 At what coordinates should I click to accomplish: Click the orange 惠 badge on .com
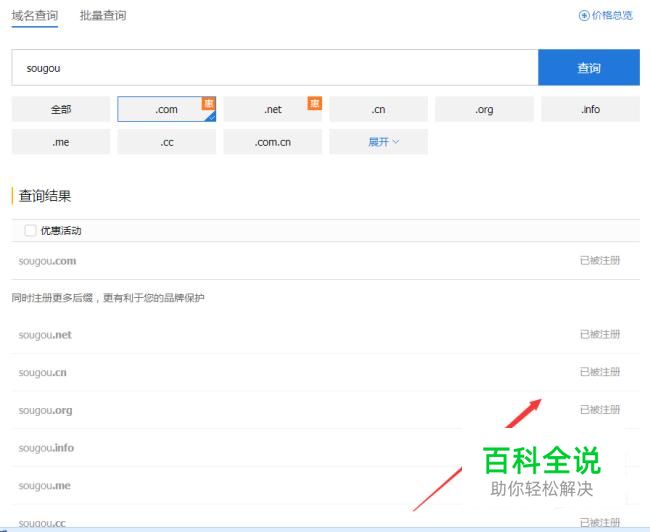pos(209,103)
